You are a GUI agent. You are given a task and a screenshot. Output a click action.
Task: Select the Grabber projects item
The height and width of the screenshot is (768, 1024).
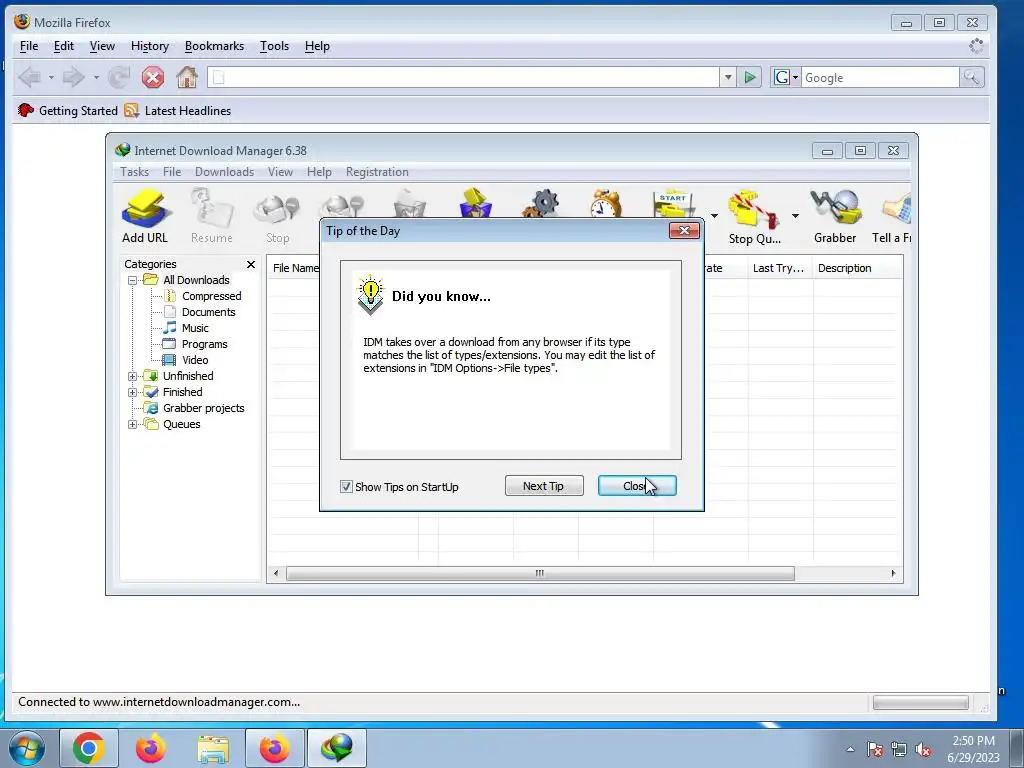pos(204,408)
